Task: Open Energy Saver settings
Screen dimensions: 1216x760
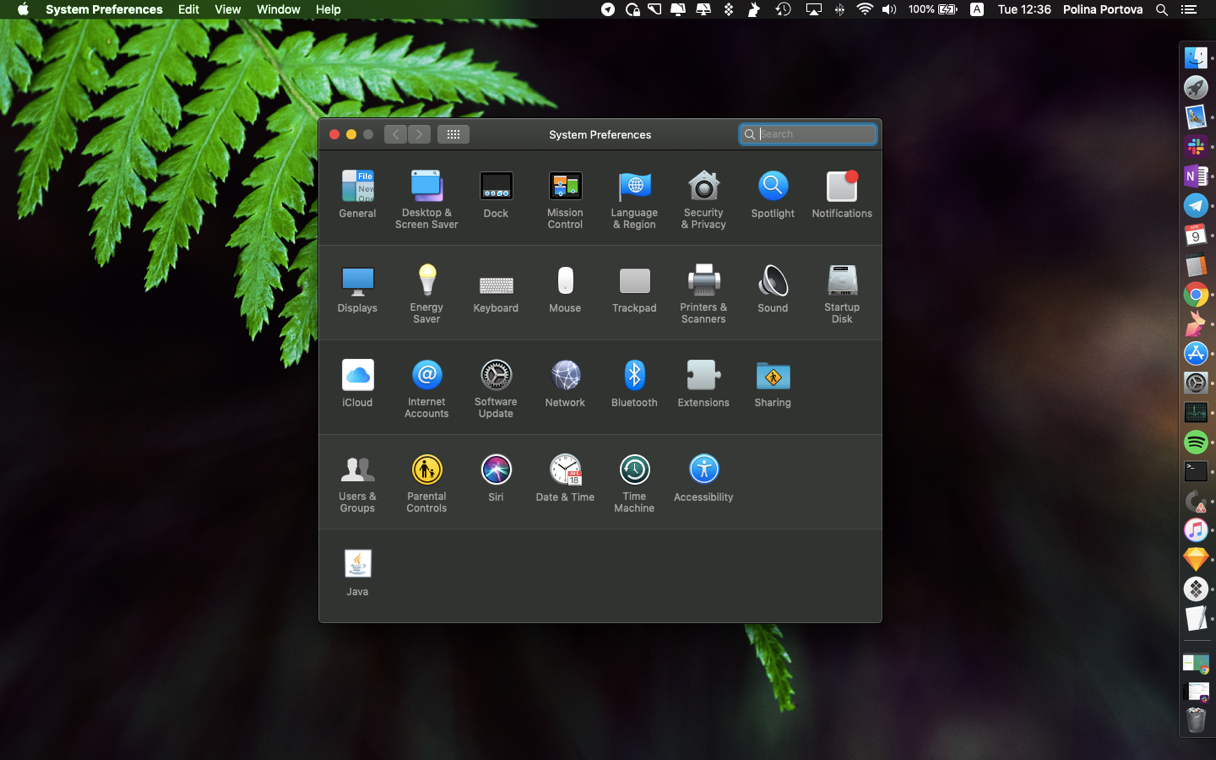Action: tap(426, 293)
